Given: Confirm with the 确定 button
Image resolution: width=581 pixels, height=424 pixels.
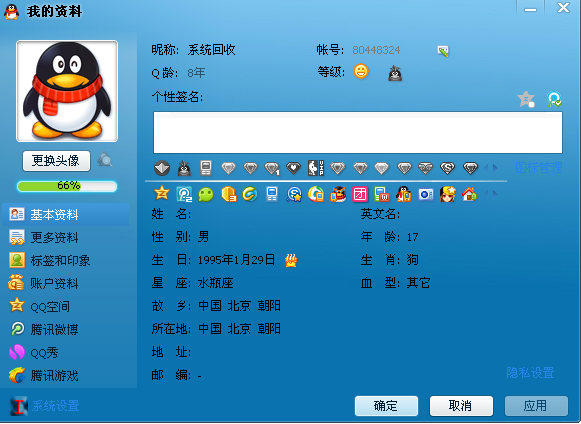Looking at the screenshot, I should [x=386, y=406].
